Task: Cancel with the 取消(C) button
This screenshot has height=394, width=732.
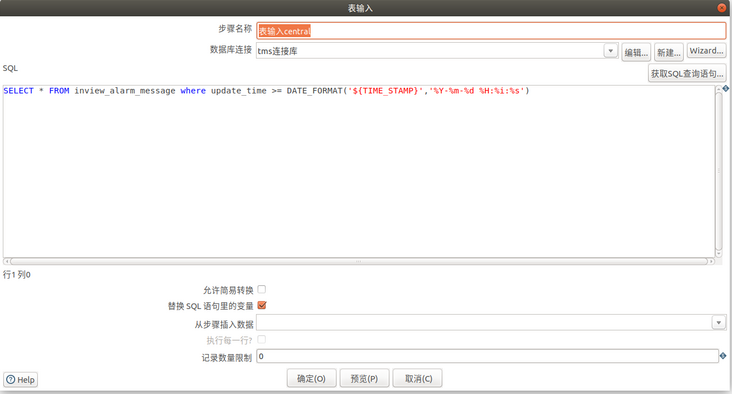Action: pos(418,378)
